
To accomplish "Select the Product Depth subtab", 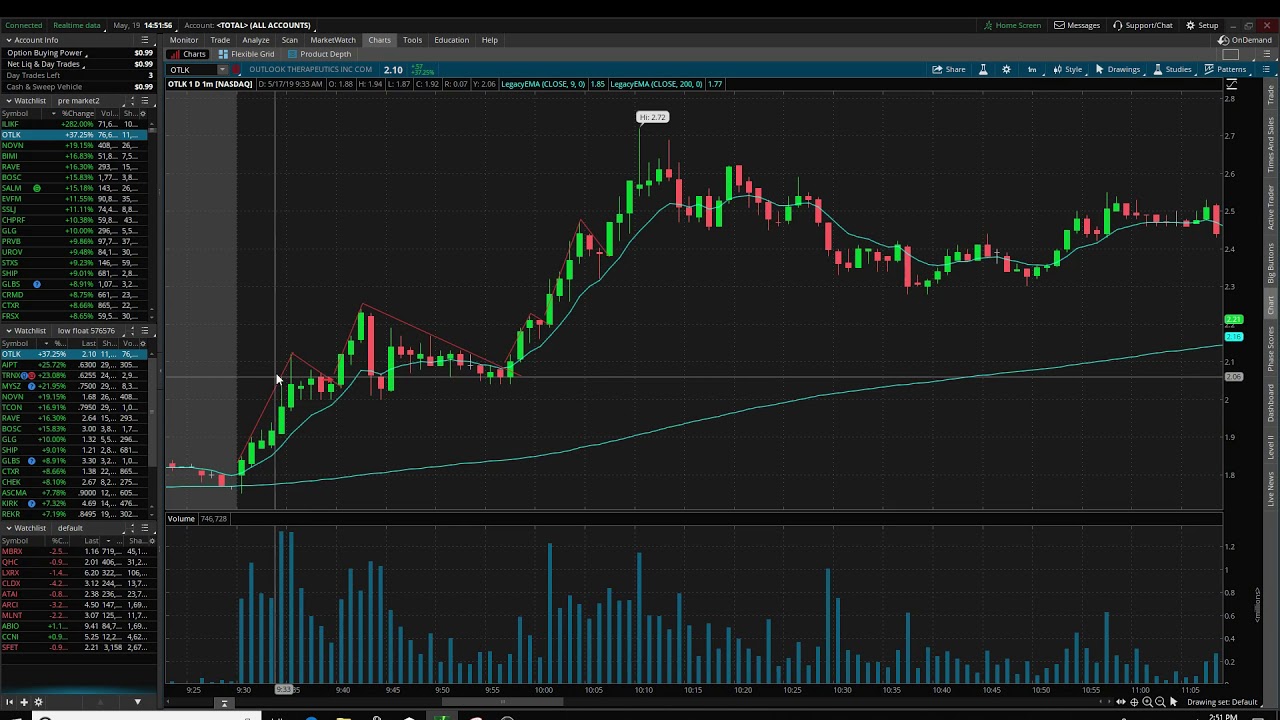I will point(320,54).
